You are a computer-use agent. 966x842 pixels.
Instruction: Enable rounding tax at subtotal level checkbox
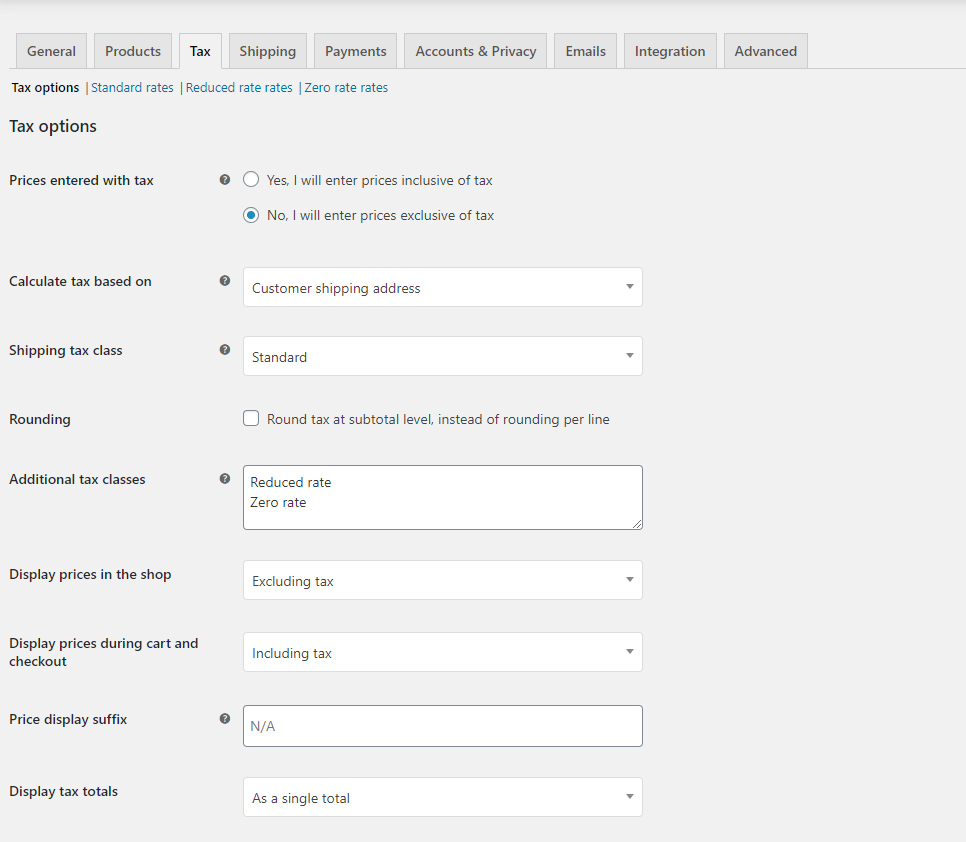(251, 419)
